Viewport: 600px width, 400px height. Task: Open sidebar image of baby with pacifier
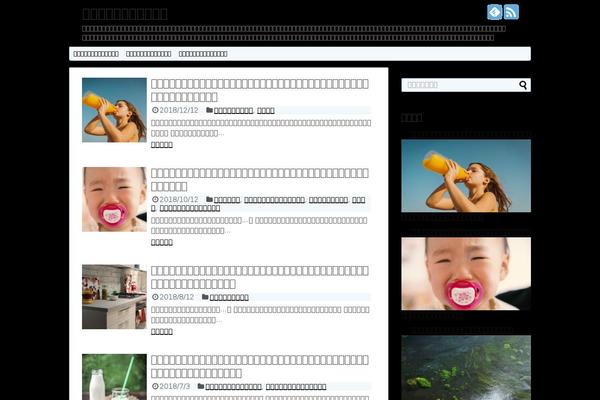[466, 273]
